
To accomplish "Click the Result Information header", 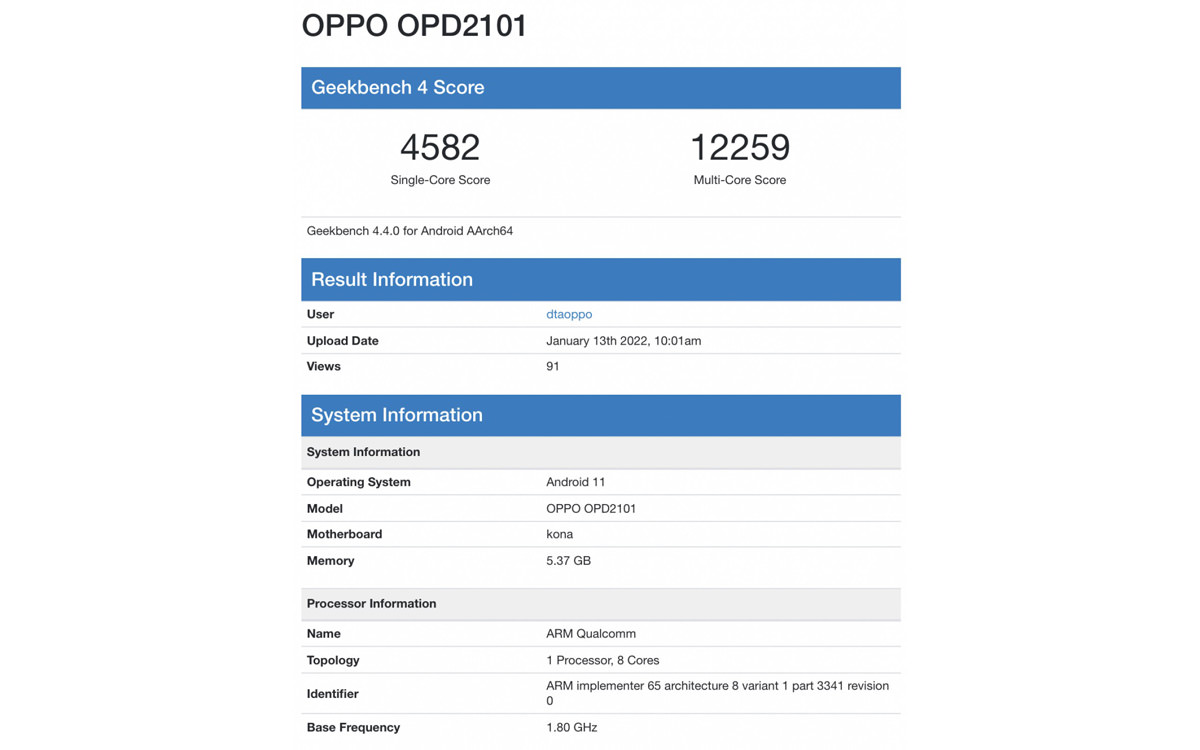I will (x=601, y=280).
